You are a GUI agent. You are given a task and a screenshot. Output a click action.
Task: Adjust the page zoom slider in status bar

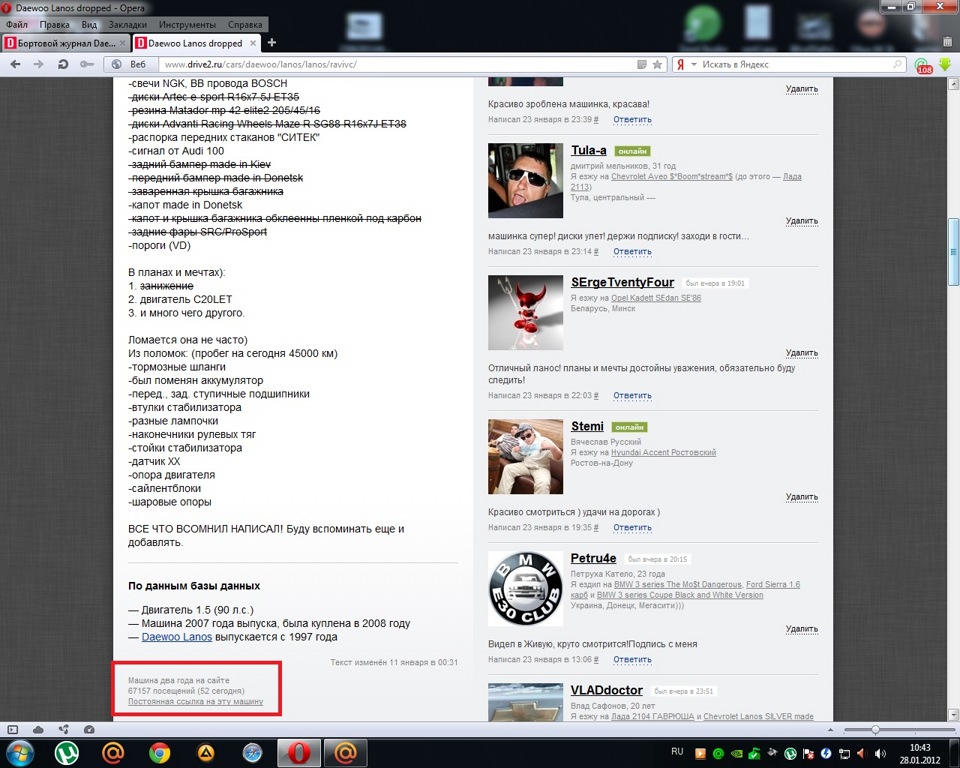click(x=875, y=729)
